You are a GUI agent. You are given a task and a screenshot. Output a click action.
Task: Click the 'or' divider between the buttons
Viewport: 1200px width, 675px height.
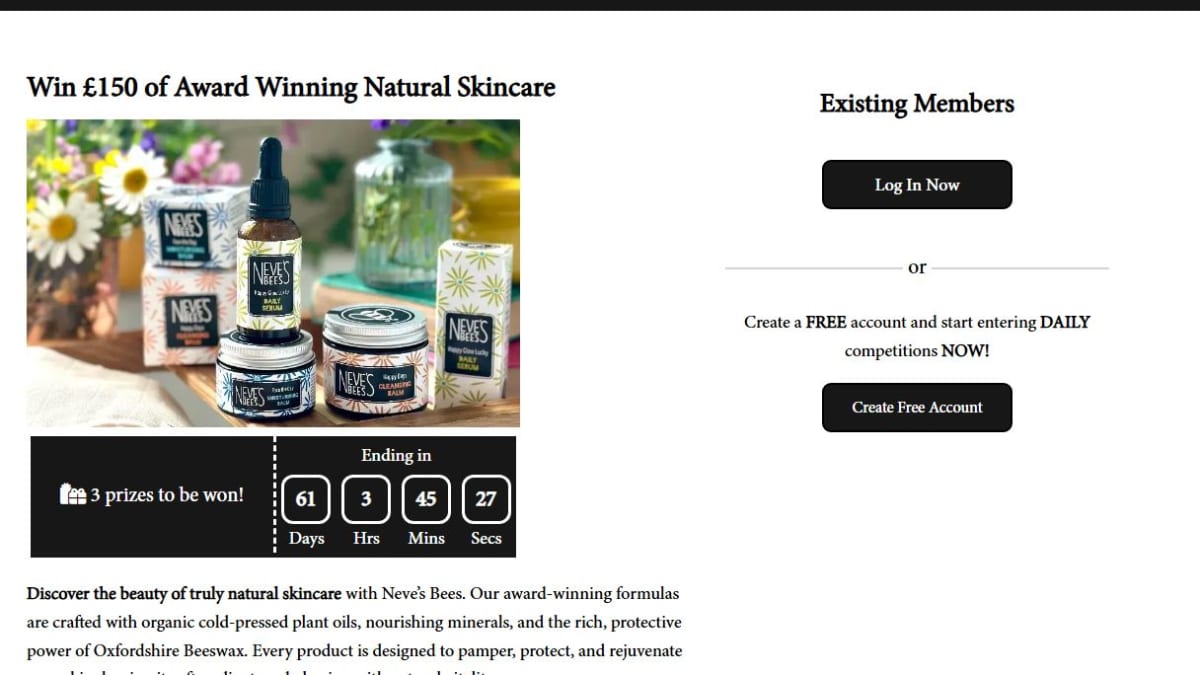tap(917, 267)
